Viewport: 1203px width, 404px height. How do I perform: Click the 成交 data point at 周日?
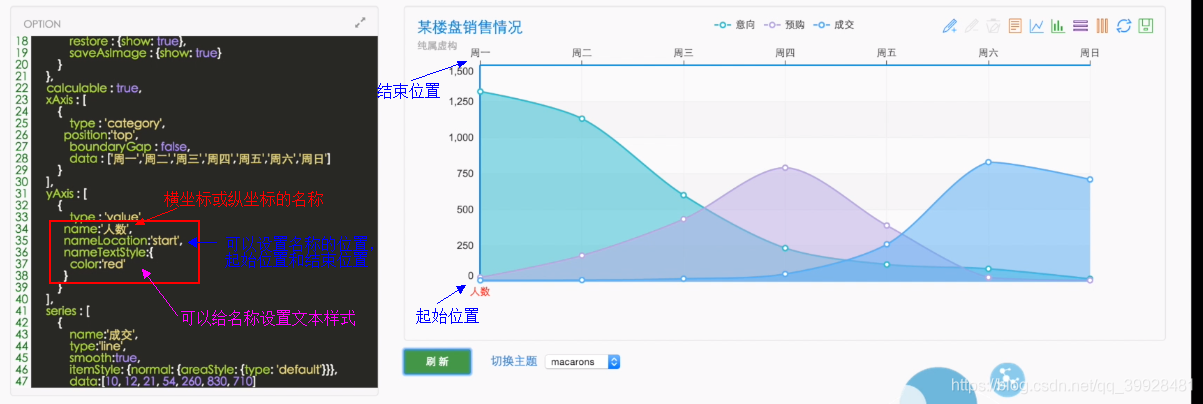pos(1089,179)
